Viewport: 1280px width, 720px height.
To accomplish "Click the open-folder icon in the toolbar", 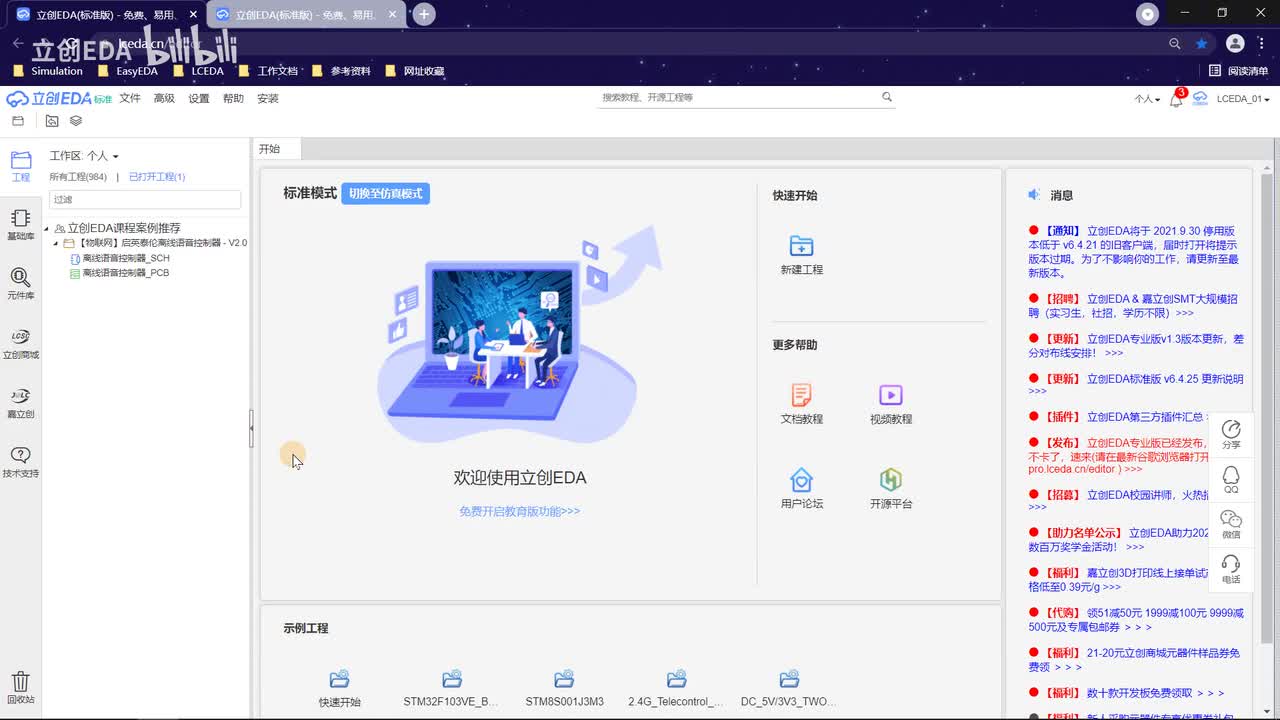I will tap(18, 121).
